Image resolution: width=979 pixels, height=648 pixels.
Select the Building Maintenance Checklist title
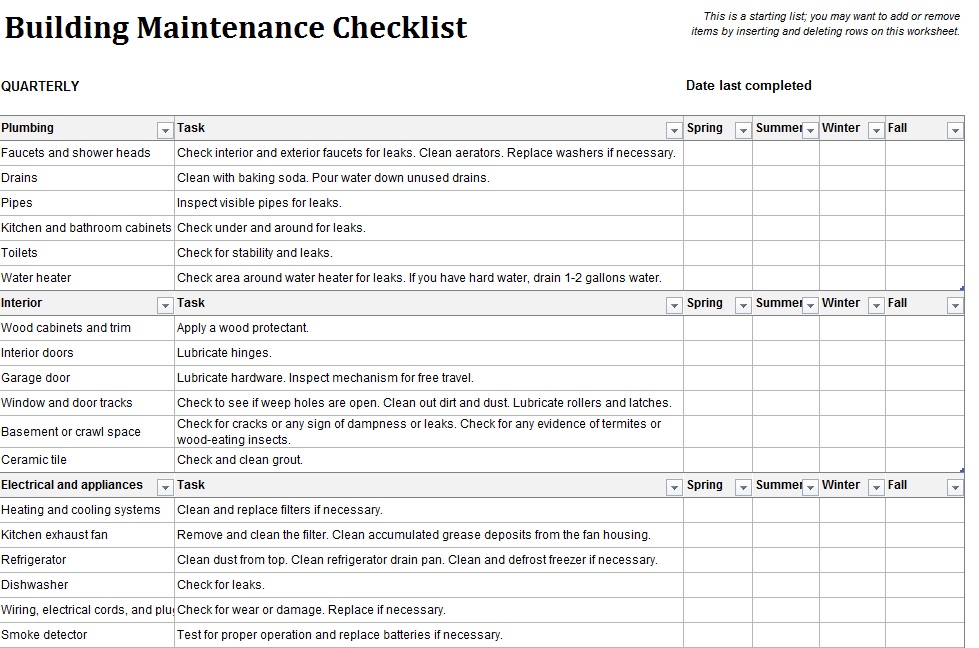237,28
